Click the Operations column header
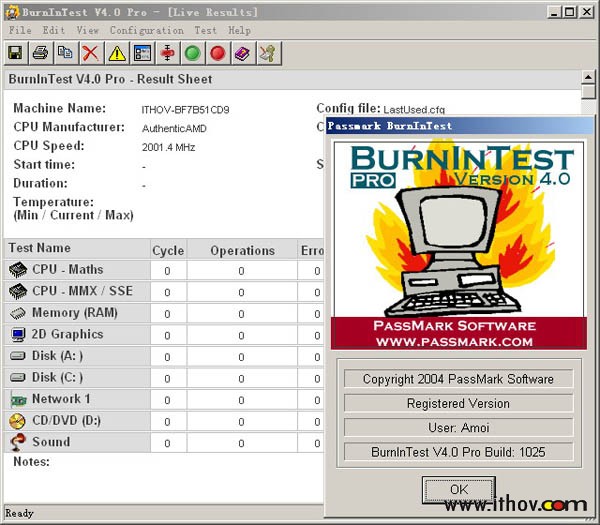This screenshot has height=525, width=600. (243, 251)
